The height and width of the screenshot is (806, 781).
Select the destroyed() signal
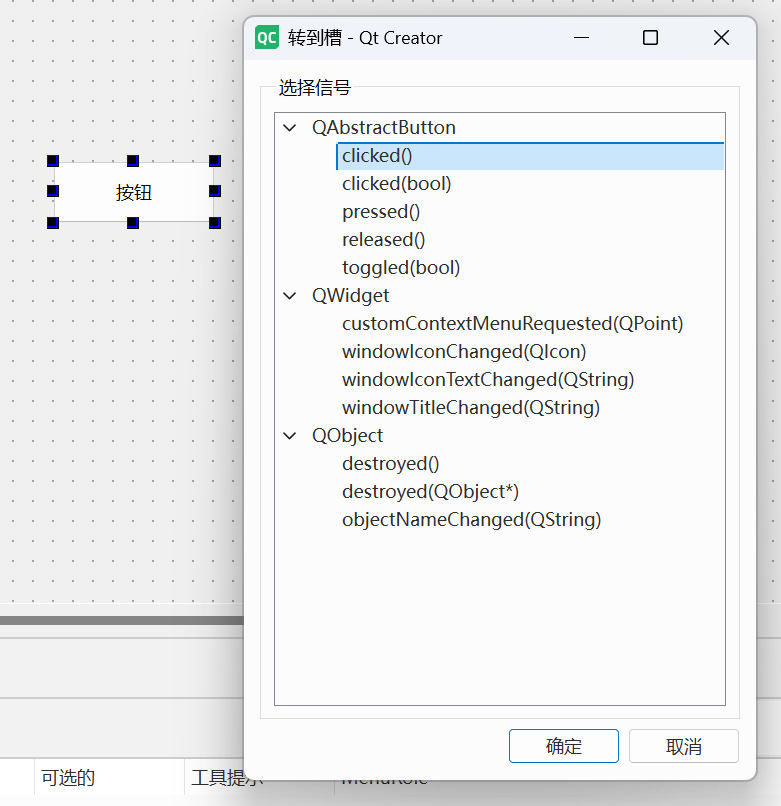(390, 464)
